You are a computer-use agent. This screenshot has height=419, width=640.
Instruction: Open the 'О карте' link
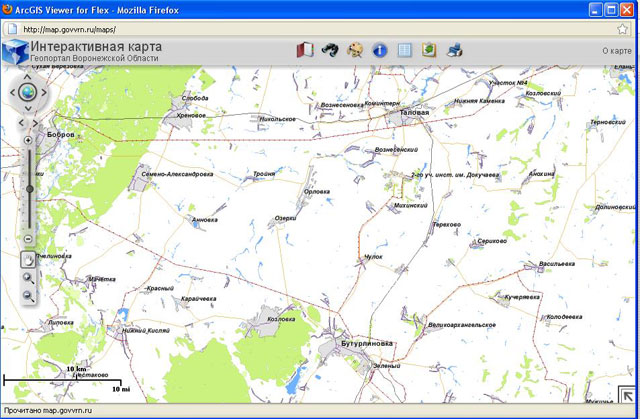click(x=616, y=51)
